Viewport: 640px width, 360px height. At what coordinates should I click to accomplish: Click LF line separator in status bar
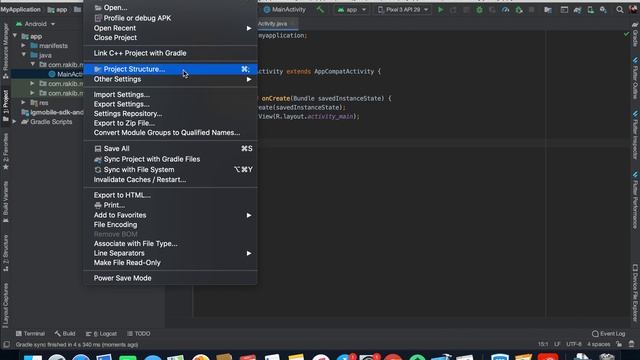(557, 344)
